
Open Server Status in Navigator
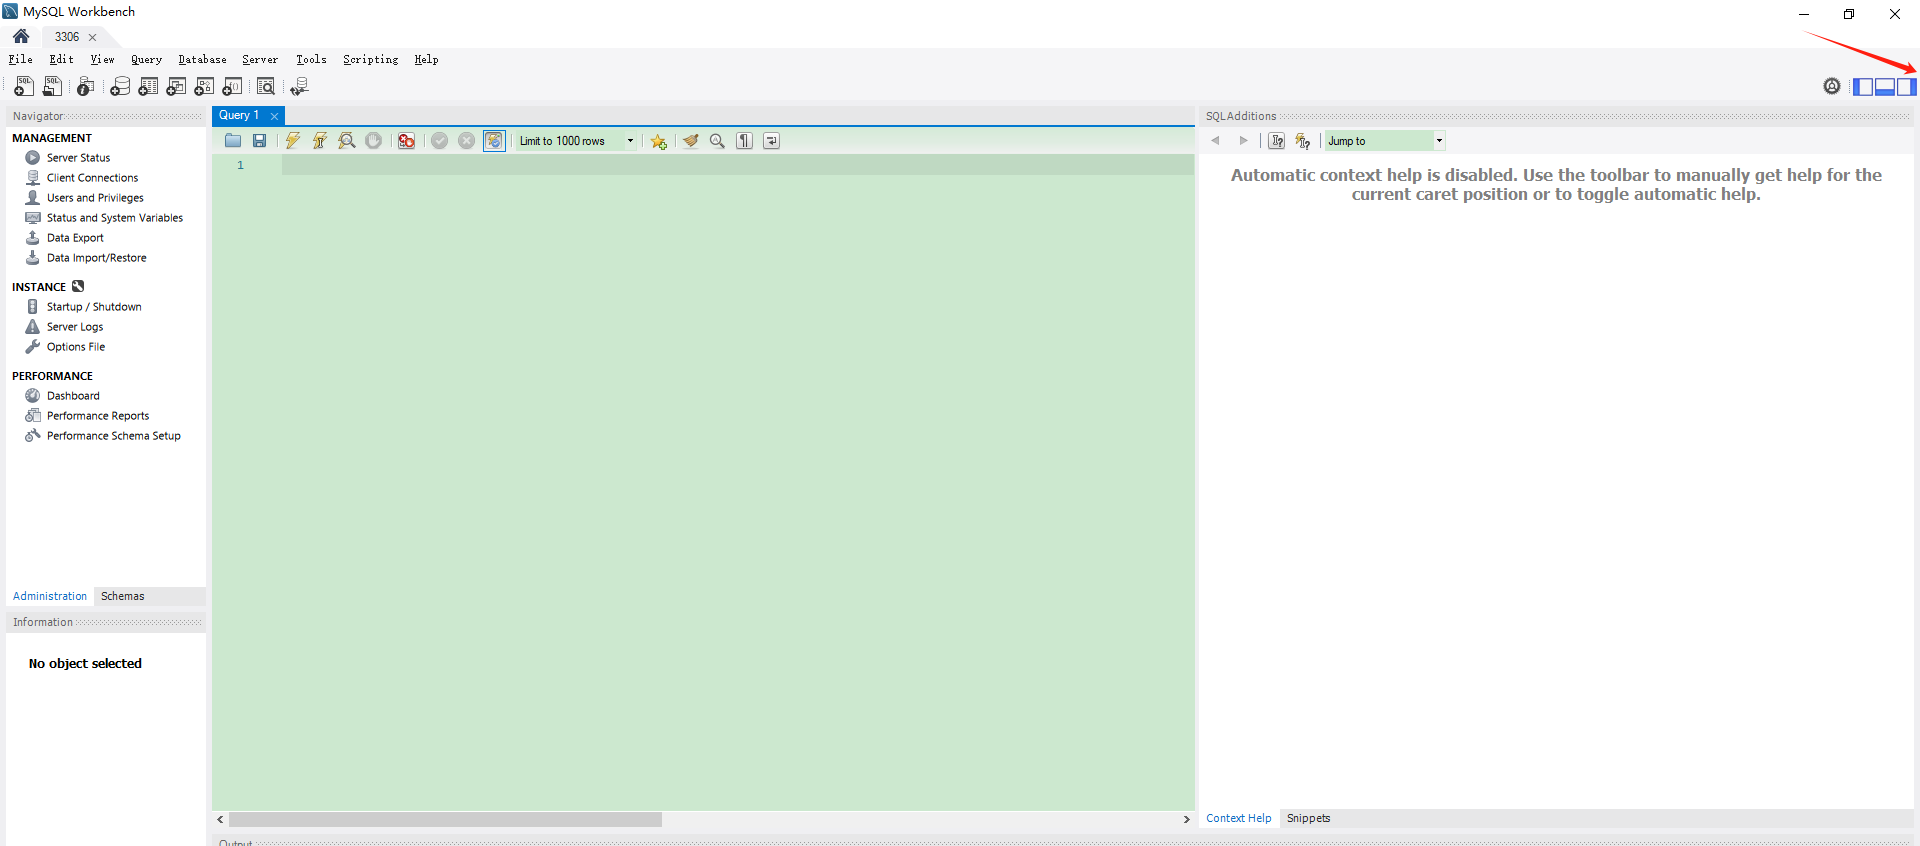coord(78,158)
